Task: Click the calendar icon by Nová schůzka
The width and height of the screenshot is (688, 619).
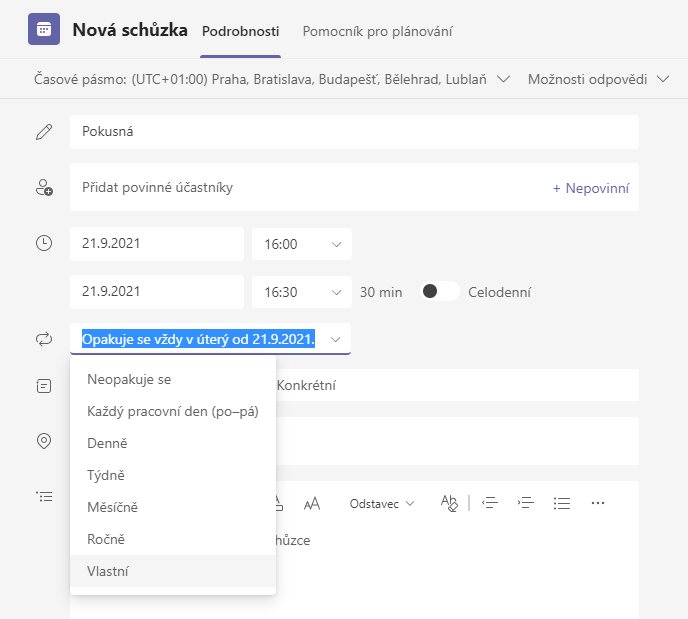Action: [x=44, y=30]
